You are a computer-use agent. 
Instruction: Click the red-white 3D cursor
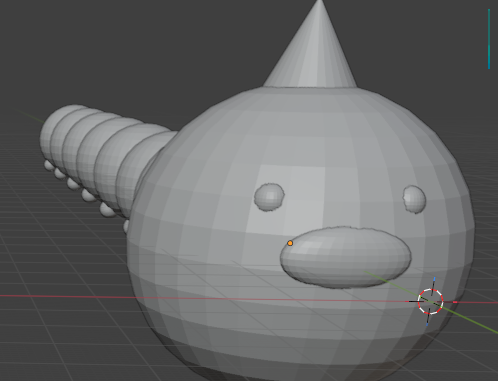430,302
